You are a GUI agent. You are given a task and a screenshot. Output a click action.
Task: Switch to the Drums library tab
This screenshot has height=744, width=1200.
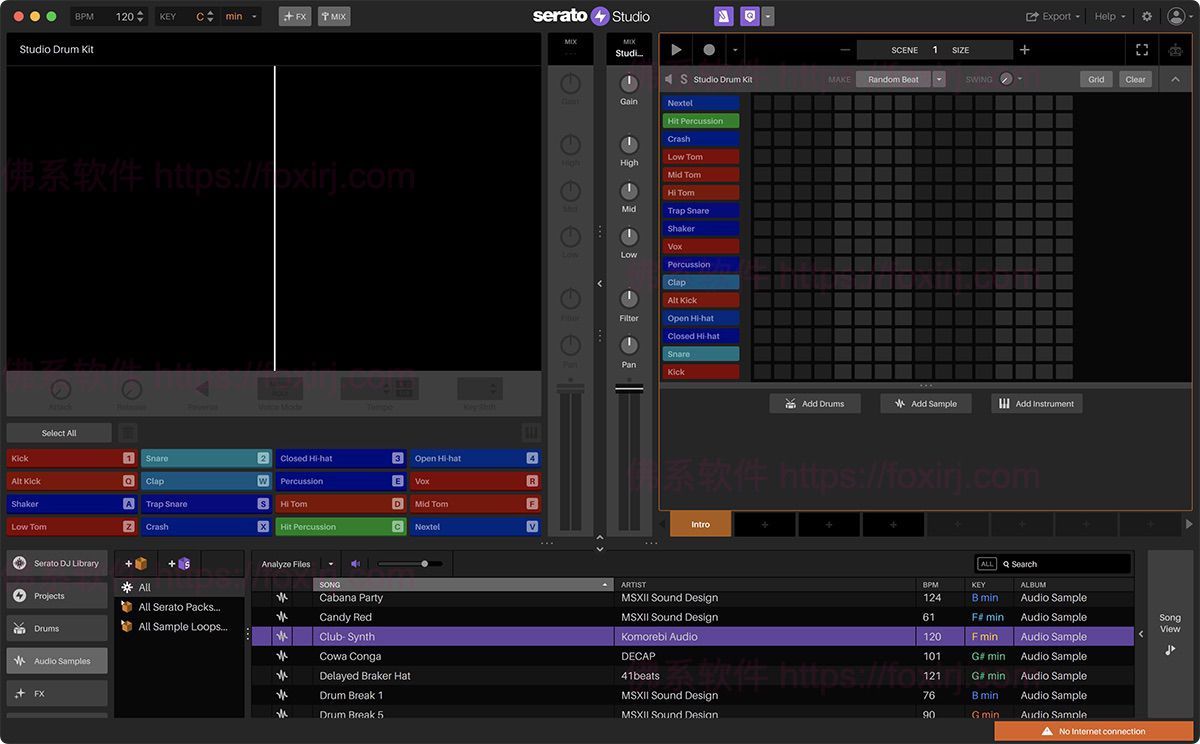coord(57,629)
